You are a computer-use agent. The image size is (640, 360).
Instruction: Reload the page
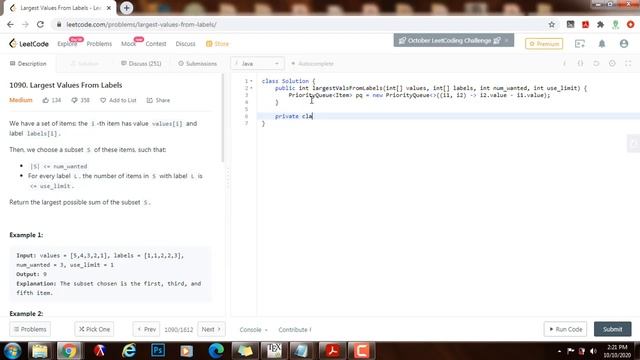(40, 24)
